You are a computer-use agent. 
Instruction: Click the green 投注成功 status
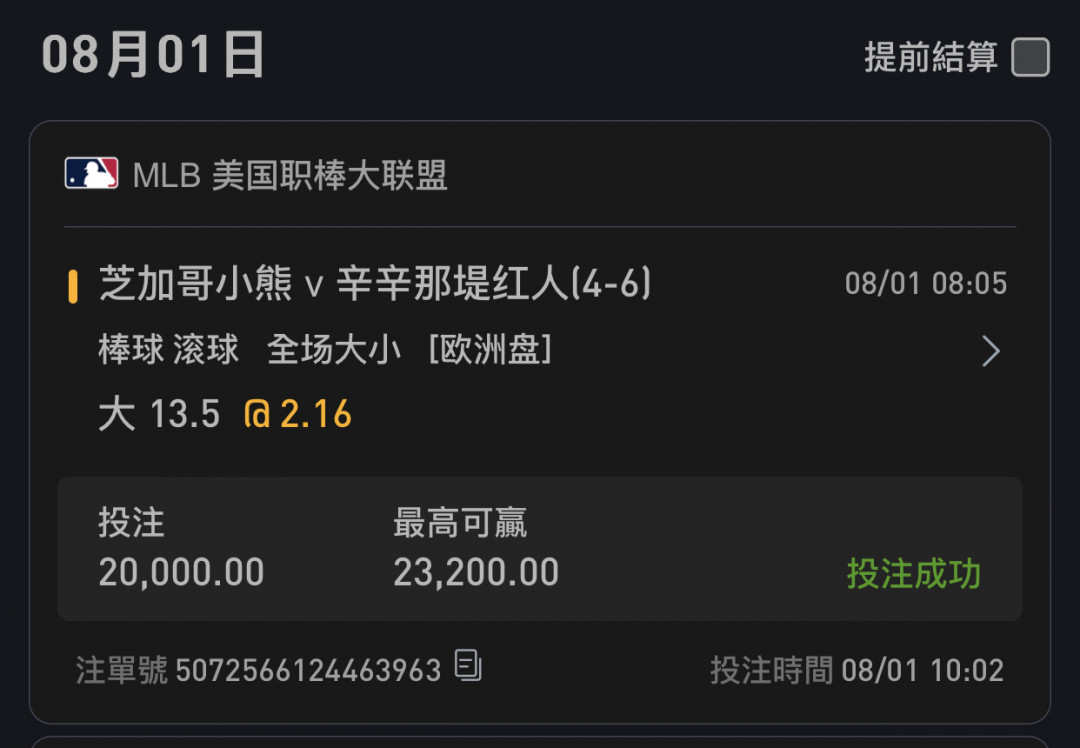[x=913, y=574]
